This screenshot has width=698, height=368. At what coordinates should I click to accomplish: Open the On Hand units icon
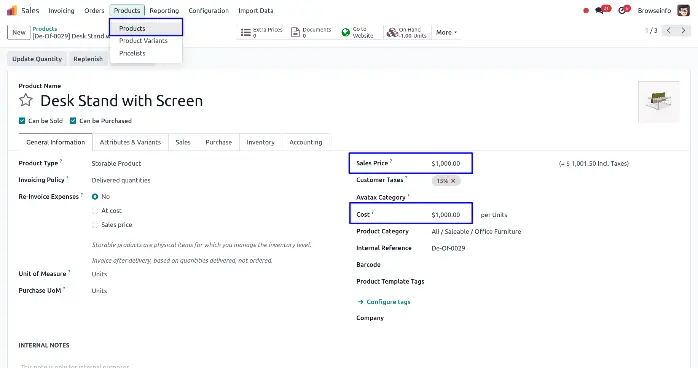[392, 32]
